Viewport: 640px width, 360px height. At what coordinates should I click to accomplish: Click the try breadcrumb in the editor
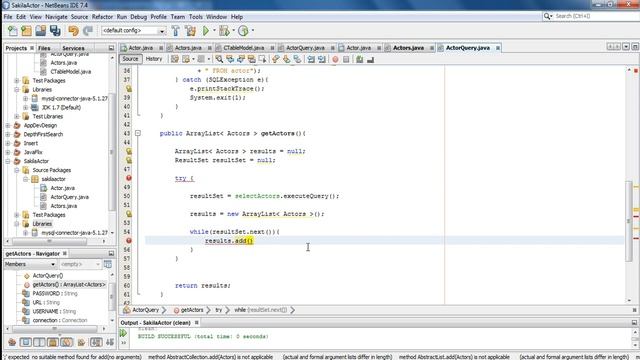tap(219, 310)
